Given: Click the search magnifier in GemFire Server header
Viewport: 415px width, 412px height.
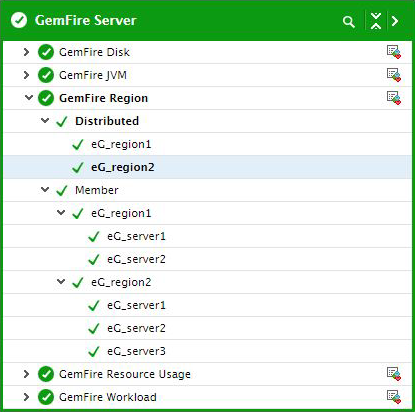Looking at the screenshot, I should click(x=349, y=22).
